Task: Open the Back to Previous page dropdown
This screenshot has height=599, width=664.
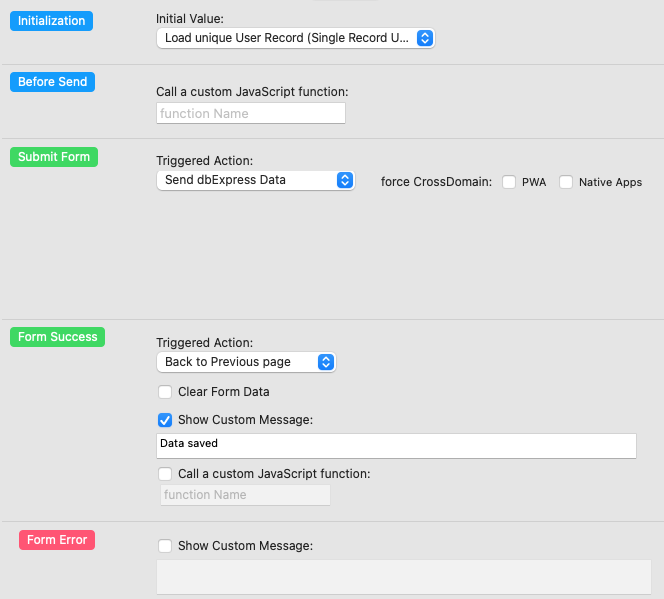Action: (x=245, y=362)
